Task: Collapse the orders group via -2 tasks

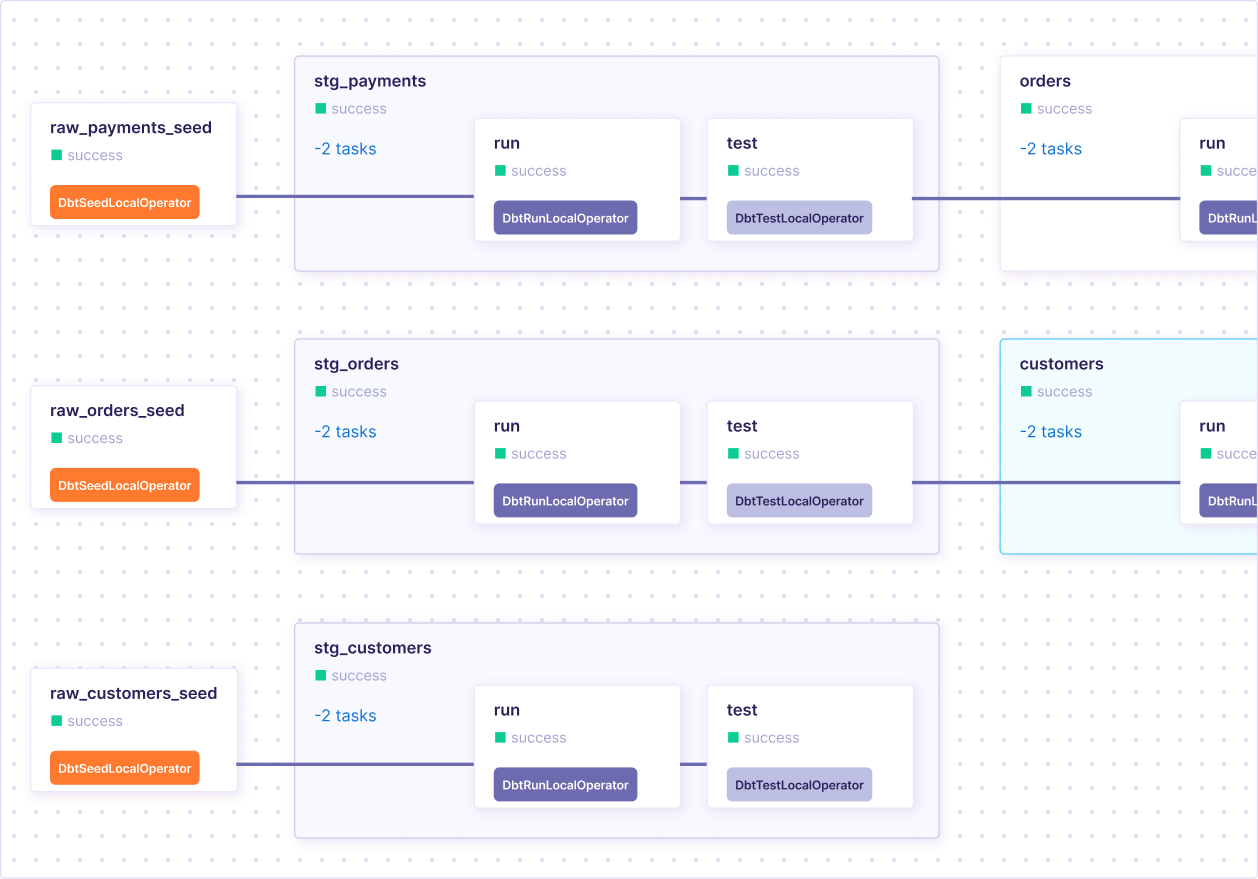Action: pos(1050,149)
